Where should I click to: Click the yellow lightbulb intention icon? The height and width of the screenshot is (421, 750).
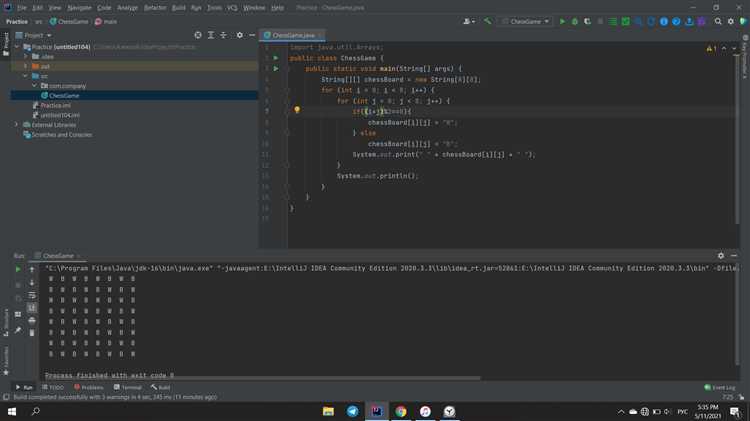pos(297,111)
